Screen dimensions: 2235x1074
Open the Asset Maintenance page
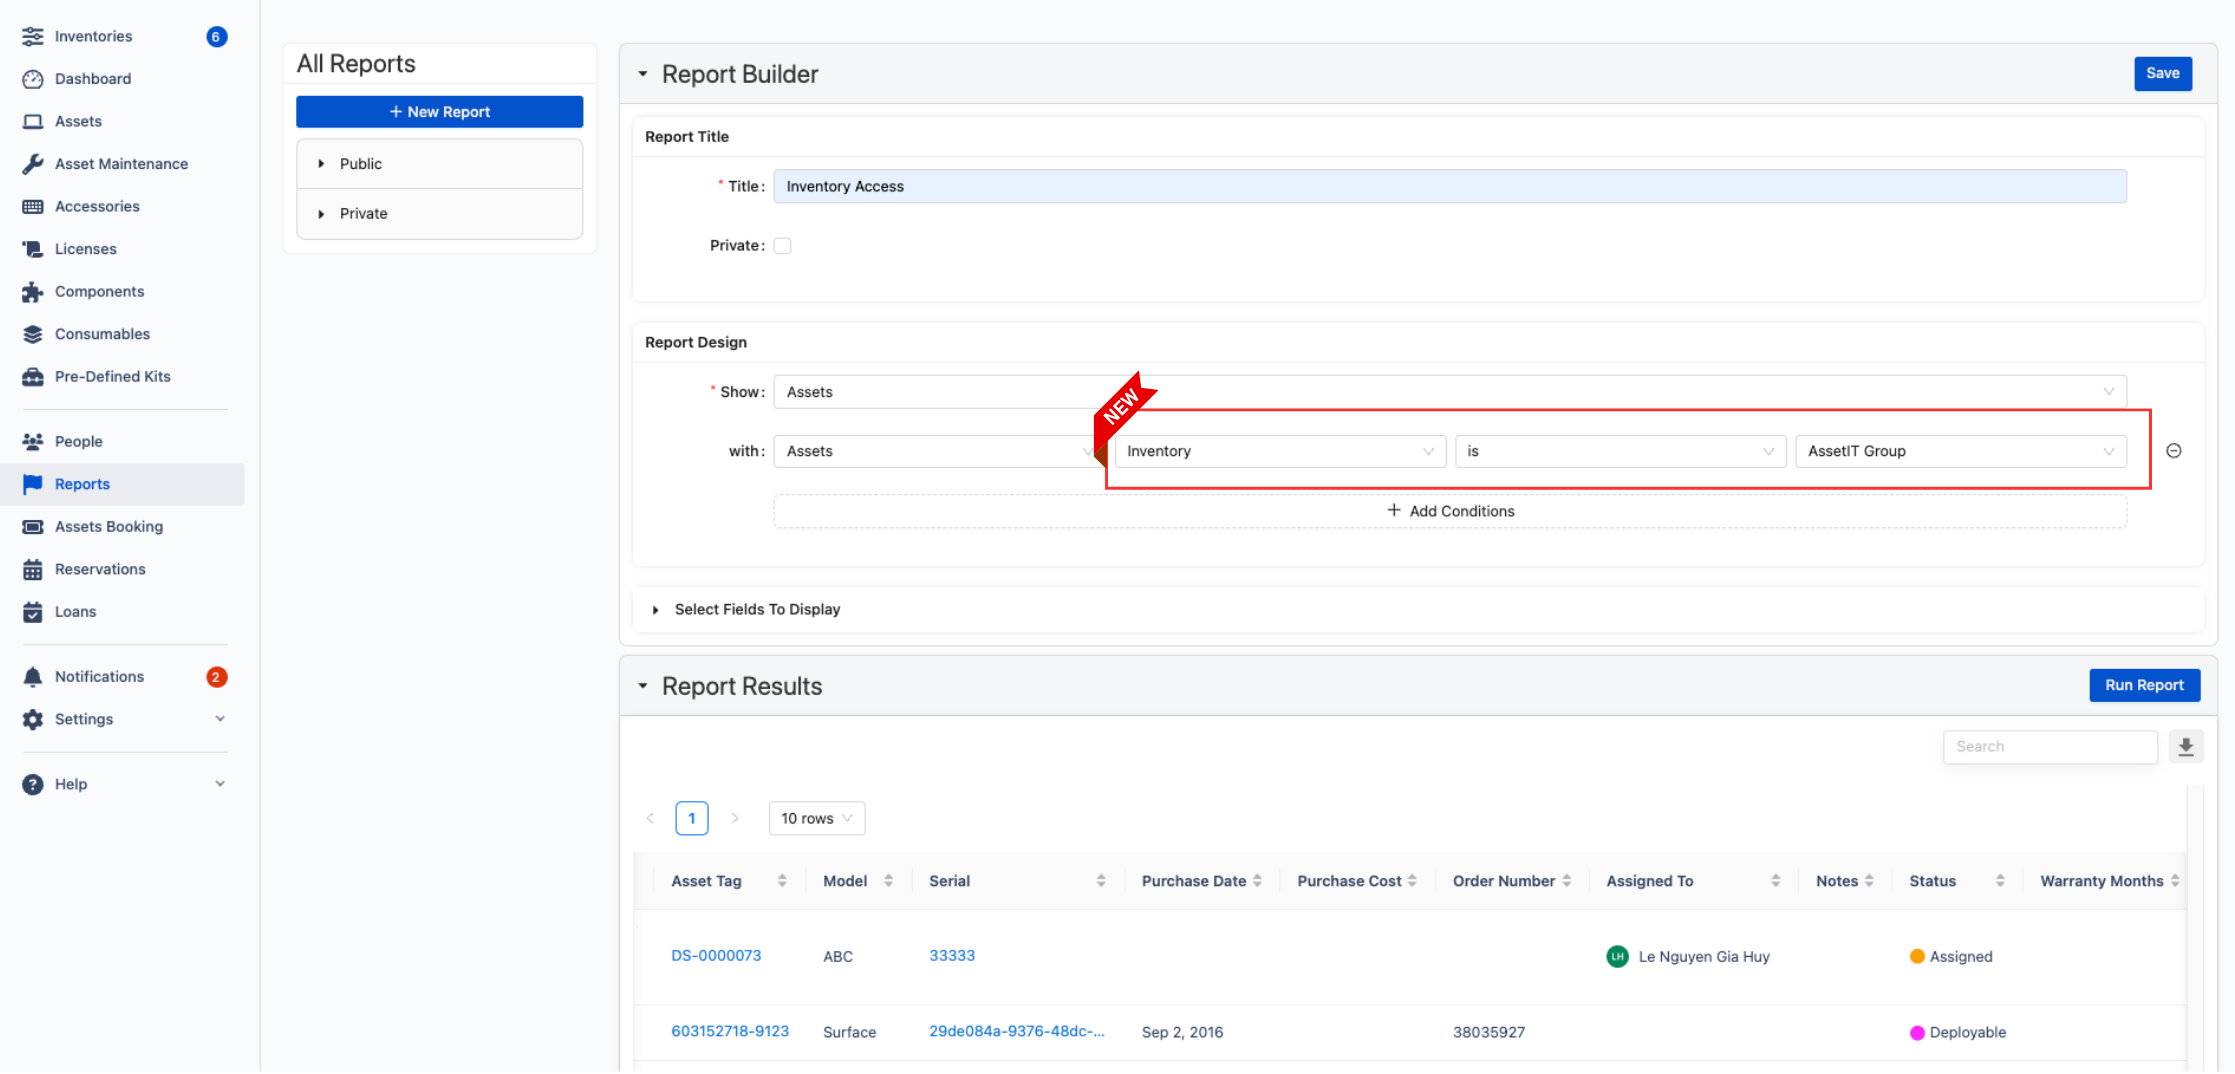click(121, 163)
